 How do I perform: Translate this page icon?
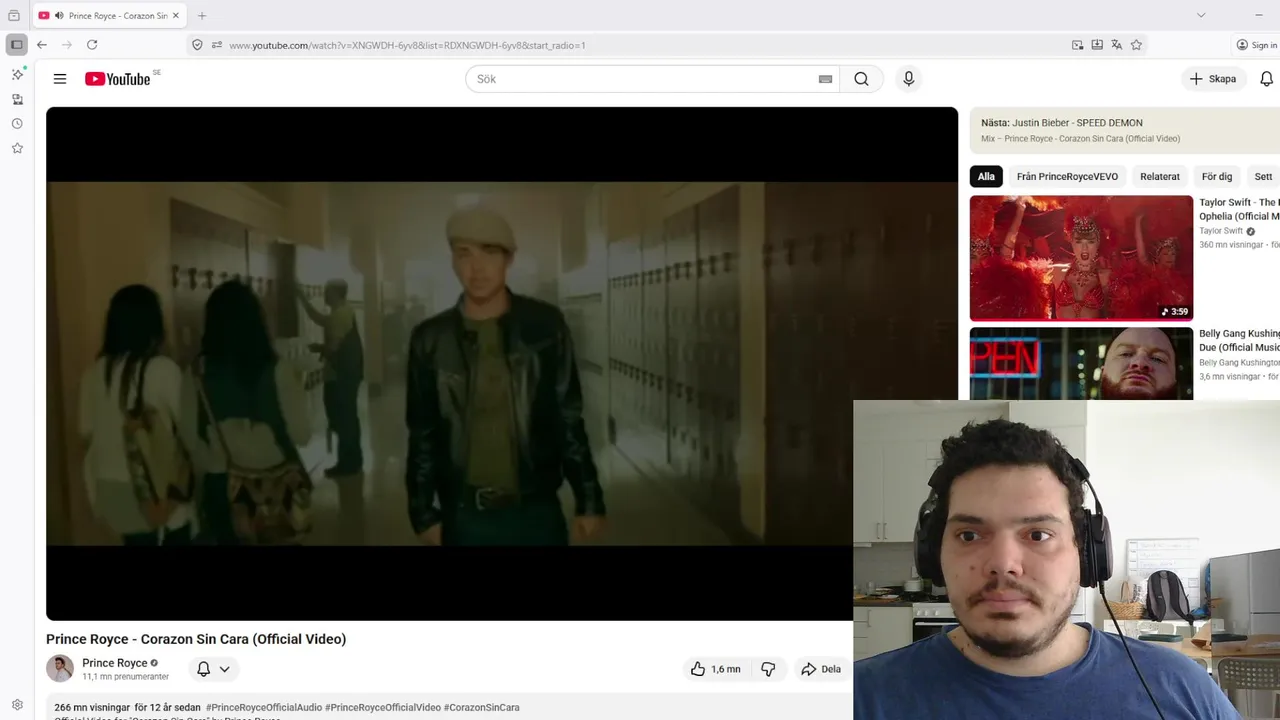click(x=1117, y=45)
